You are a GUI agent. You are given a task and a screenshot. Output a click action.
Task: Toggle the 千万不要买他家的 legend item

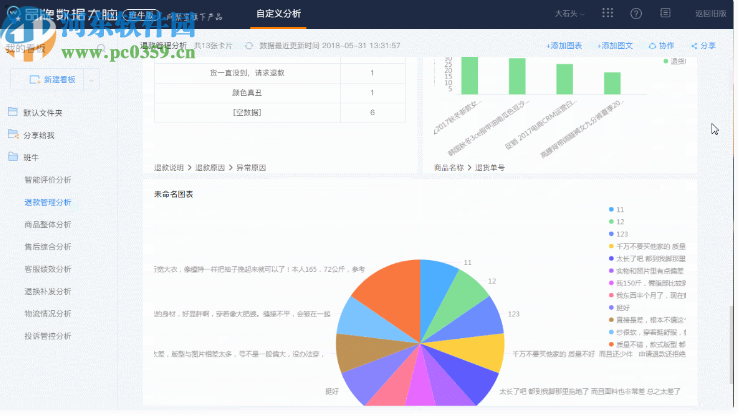pos(647,246)
